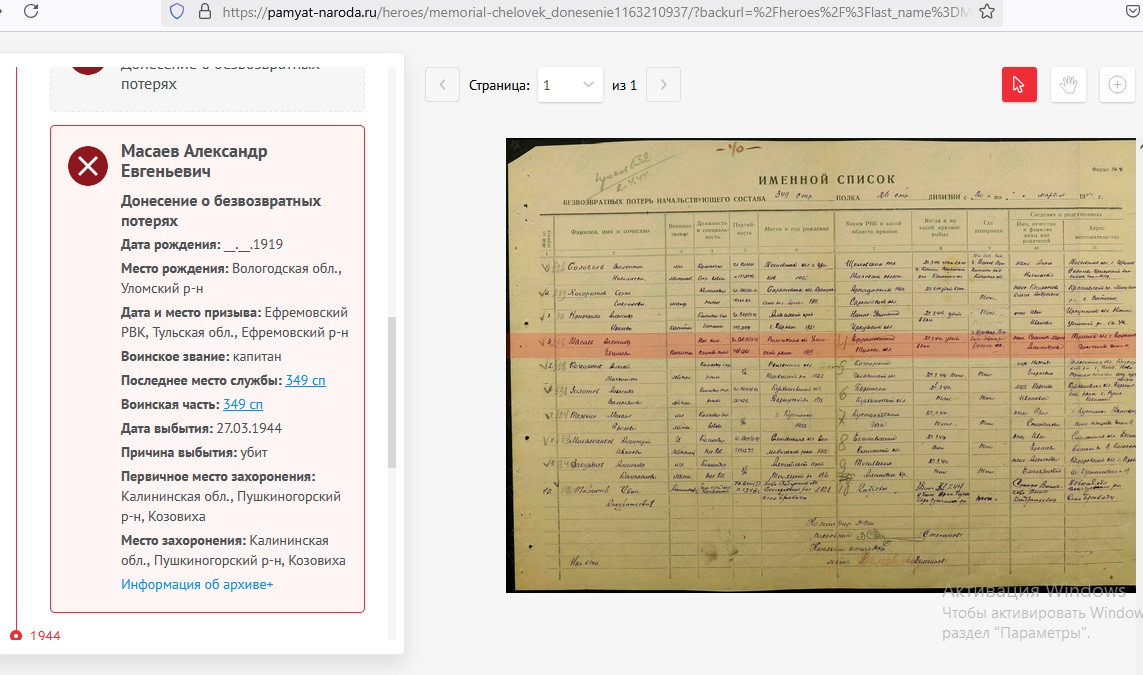Click the ИМЕННОЙ СПИСОК title on the scan
Image resolution: width=1143 pixels, height=675 pixels.
(x=827, y=179)
